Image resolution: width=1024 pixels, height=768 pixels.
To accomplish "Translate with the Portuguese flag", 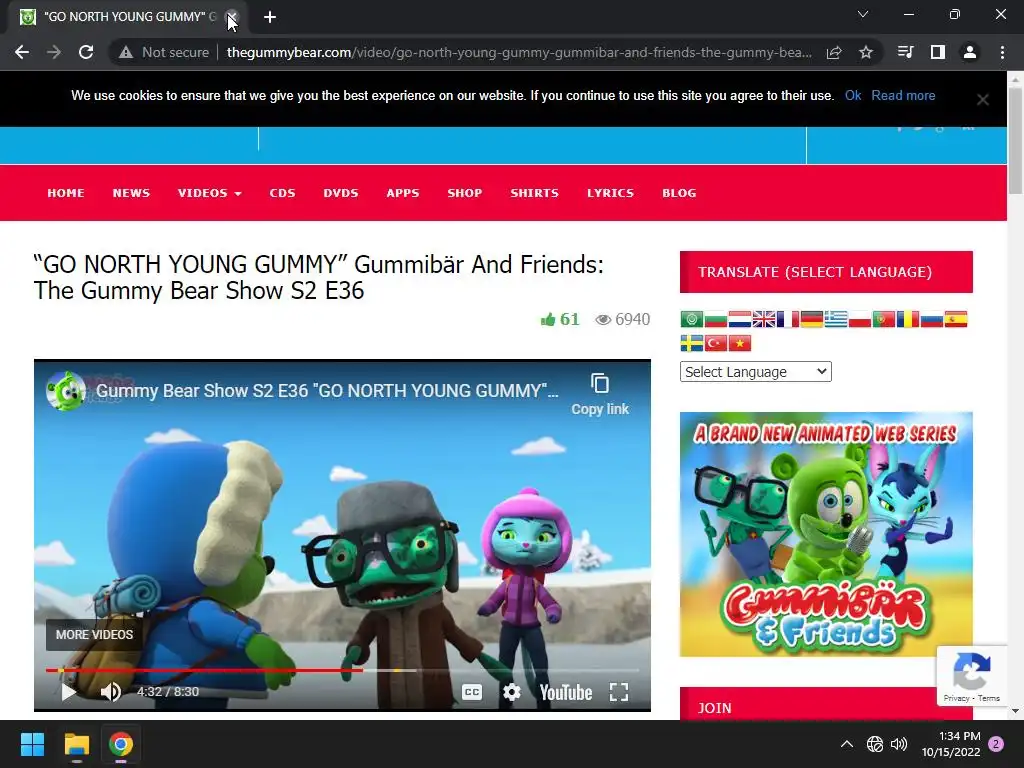I will tap(884, 319).
